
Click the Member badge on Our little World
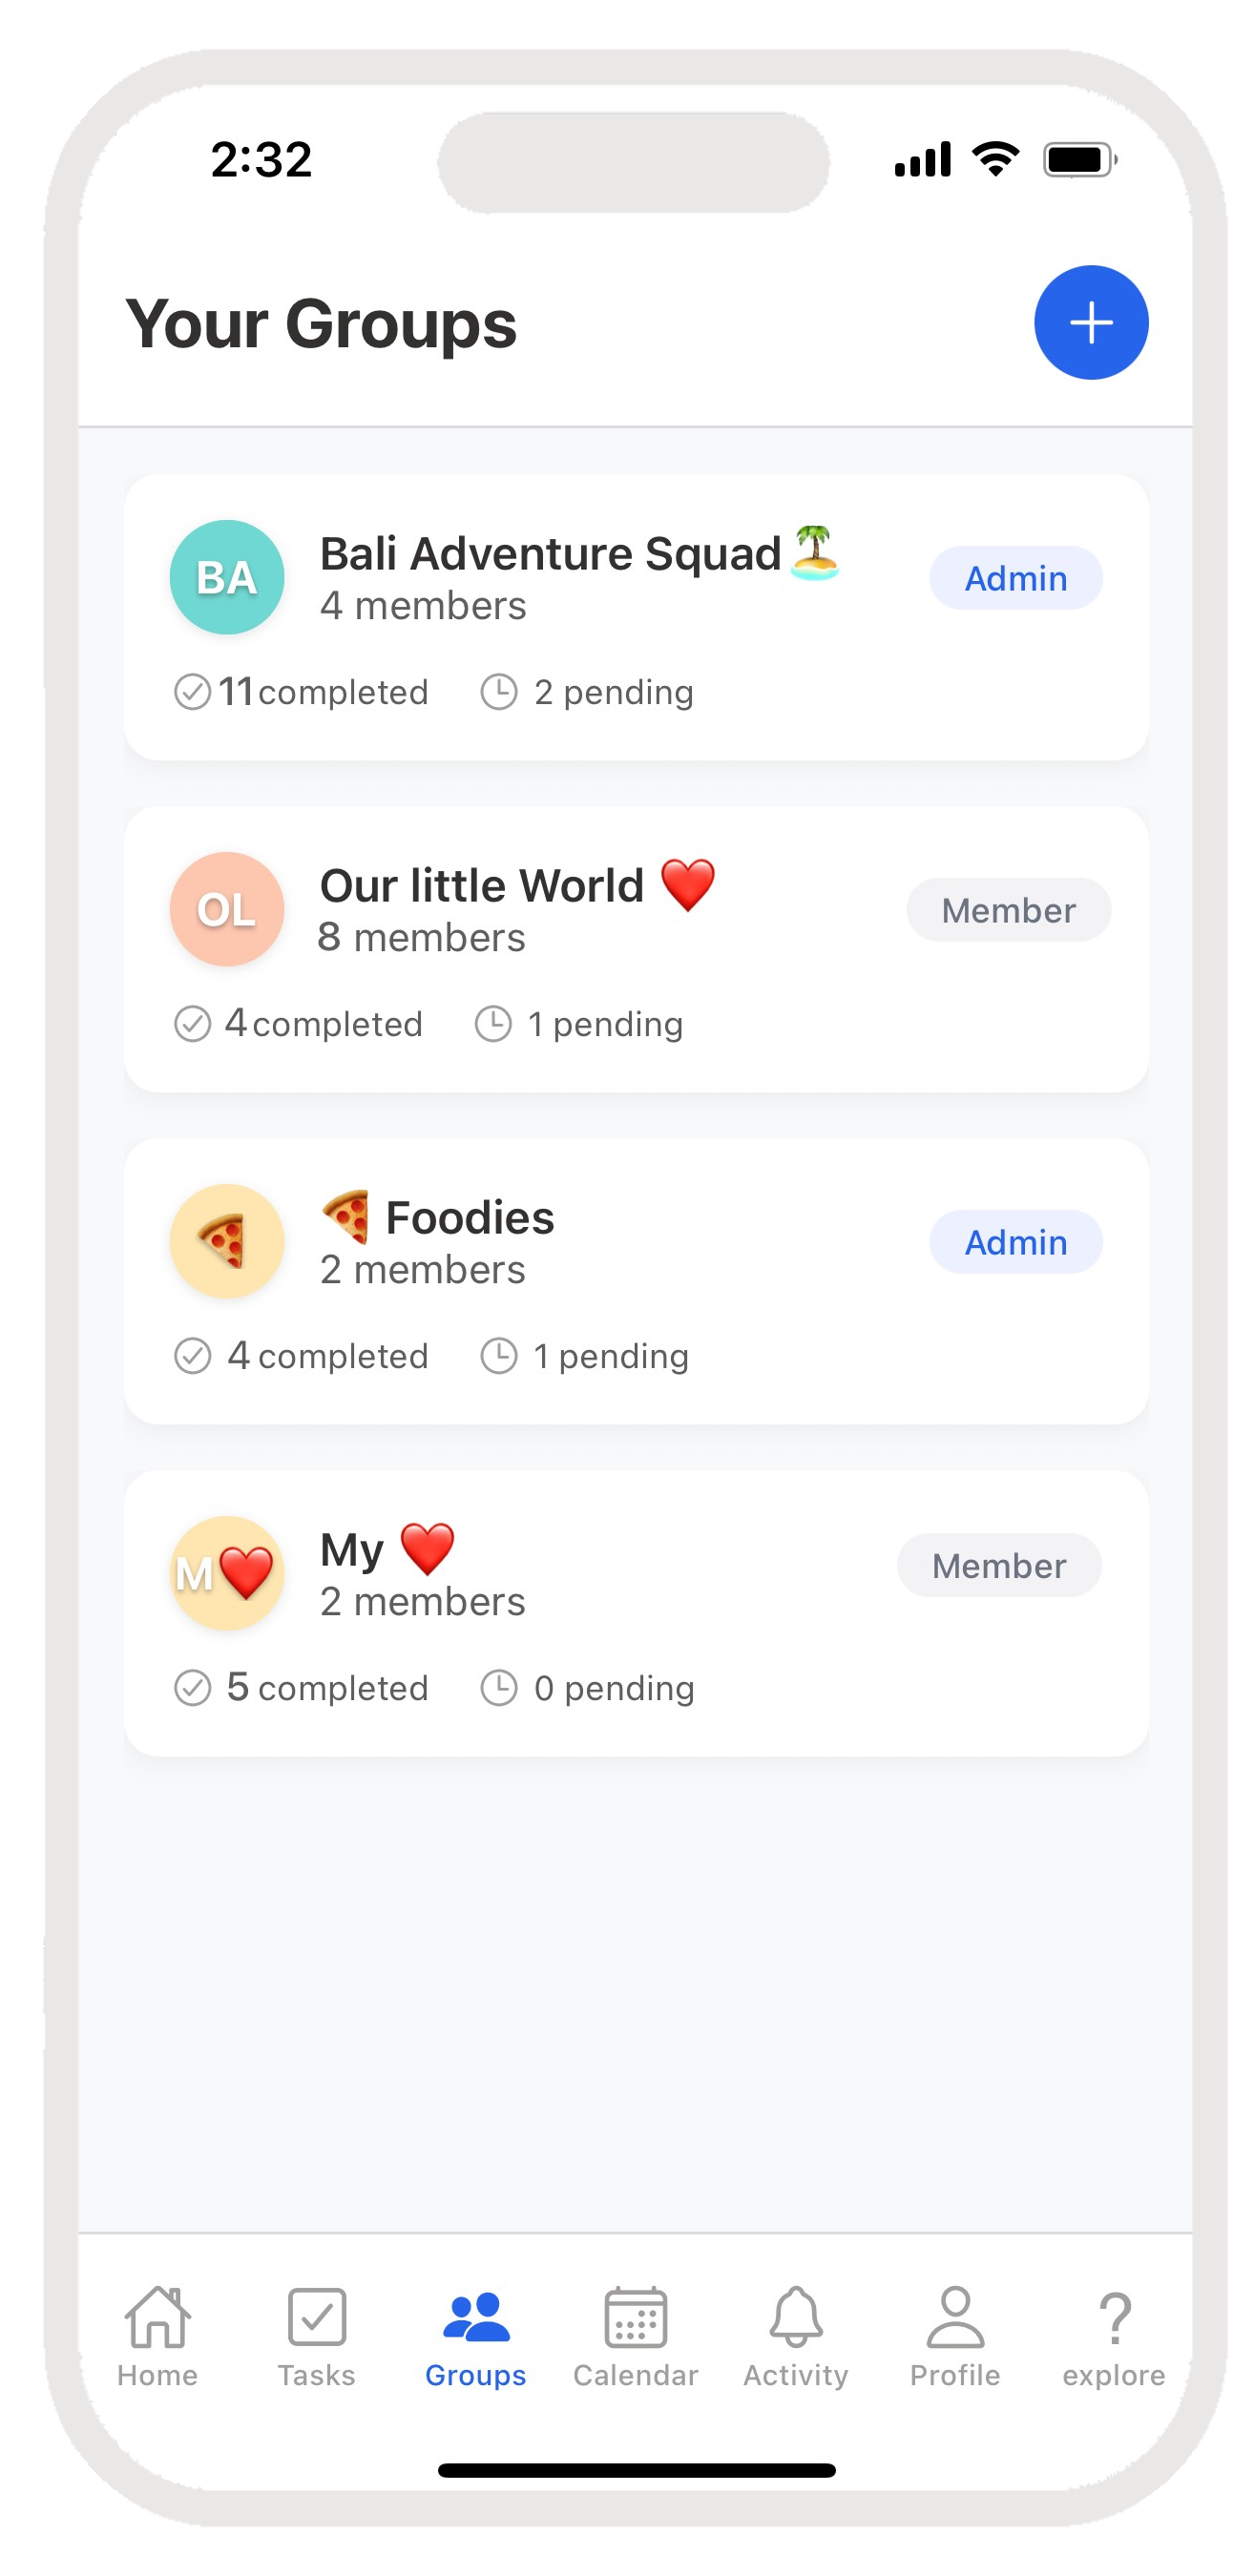tap(1008, 910)
